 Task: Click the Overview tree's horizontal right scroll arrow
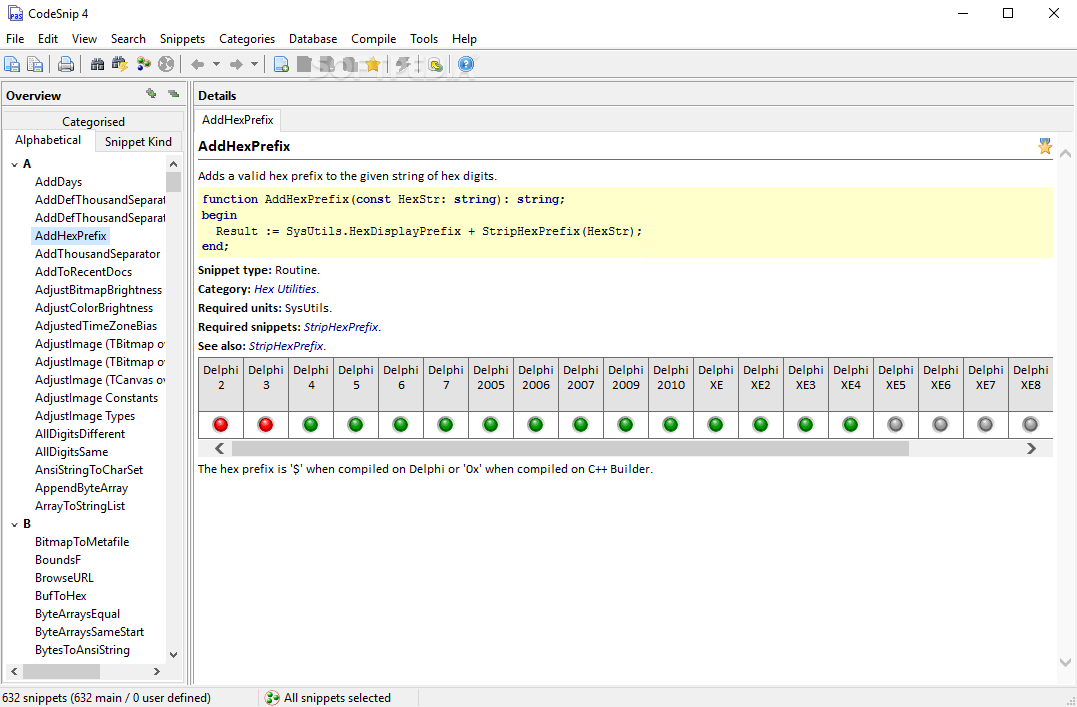tap(157, 671)
